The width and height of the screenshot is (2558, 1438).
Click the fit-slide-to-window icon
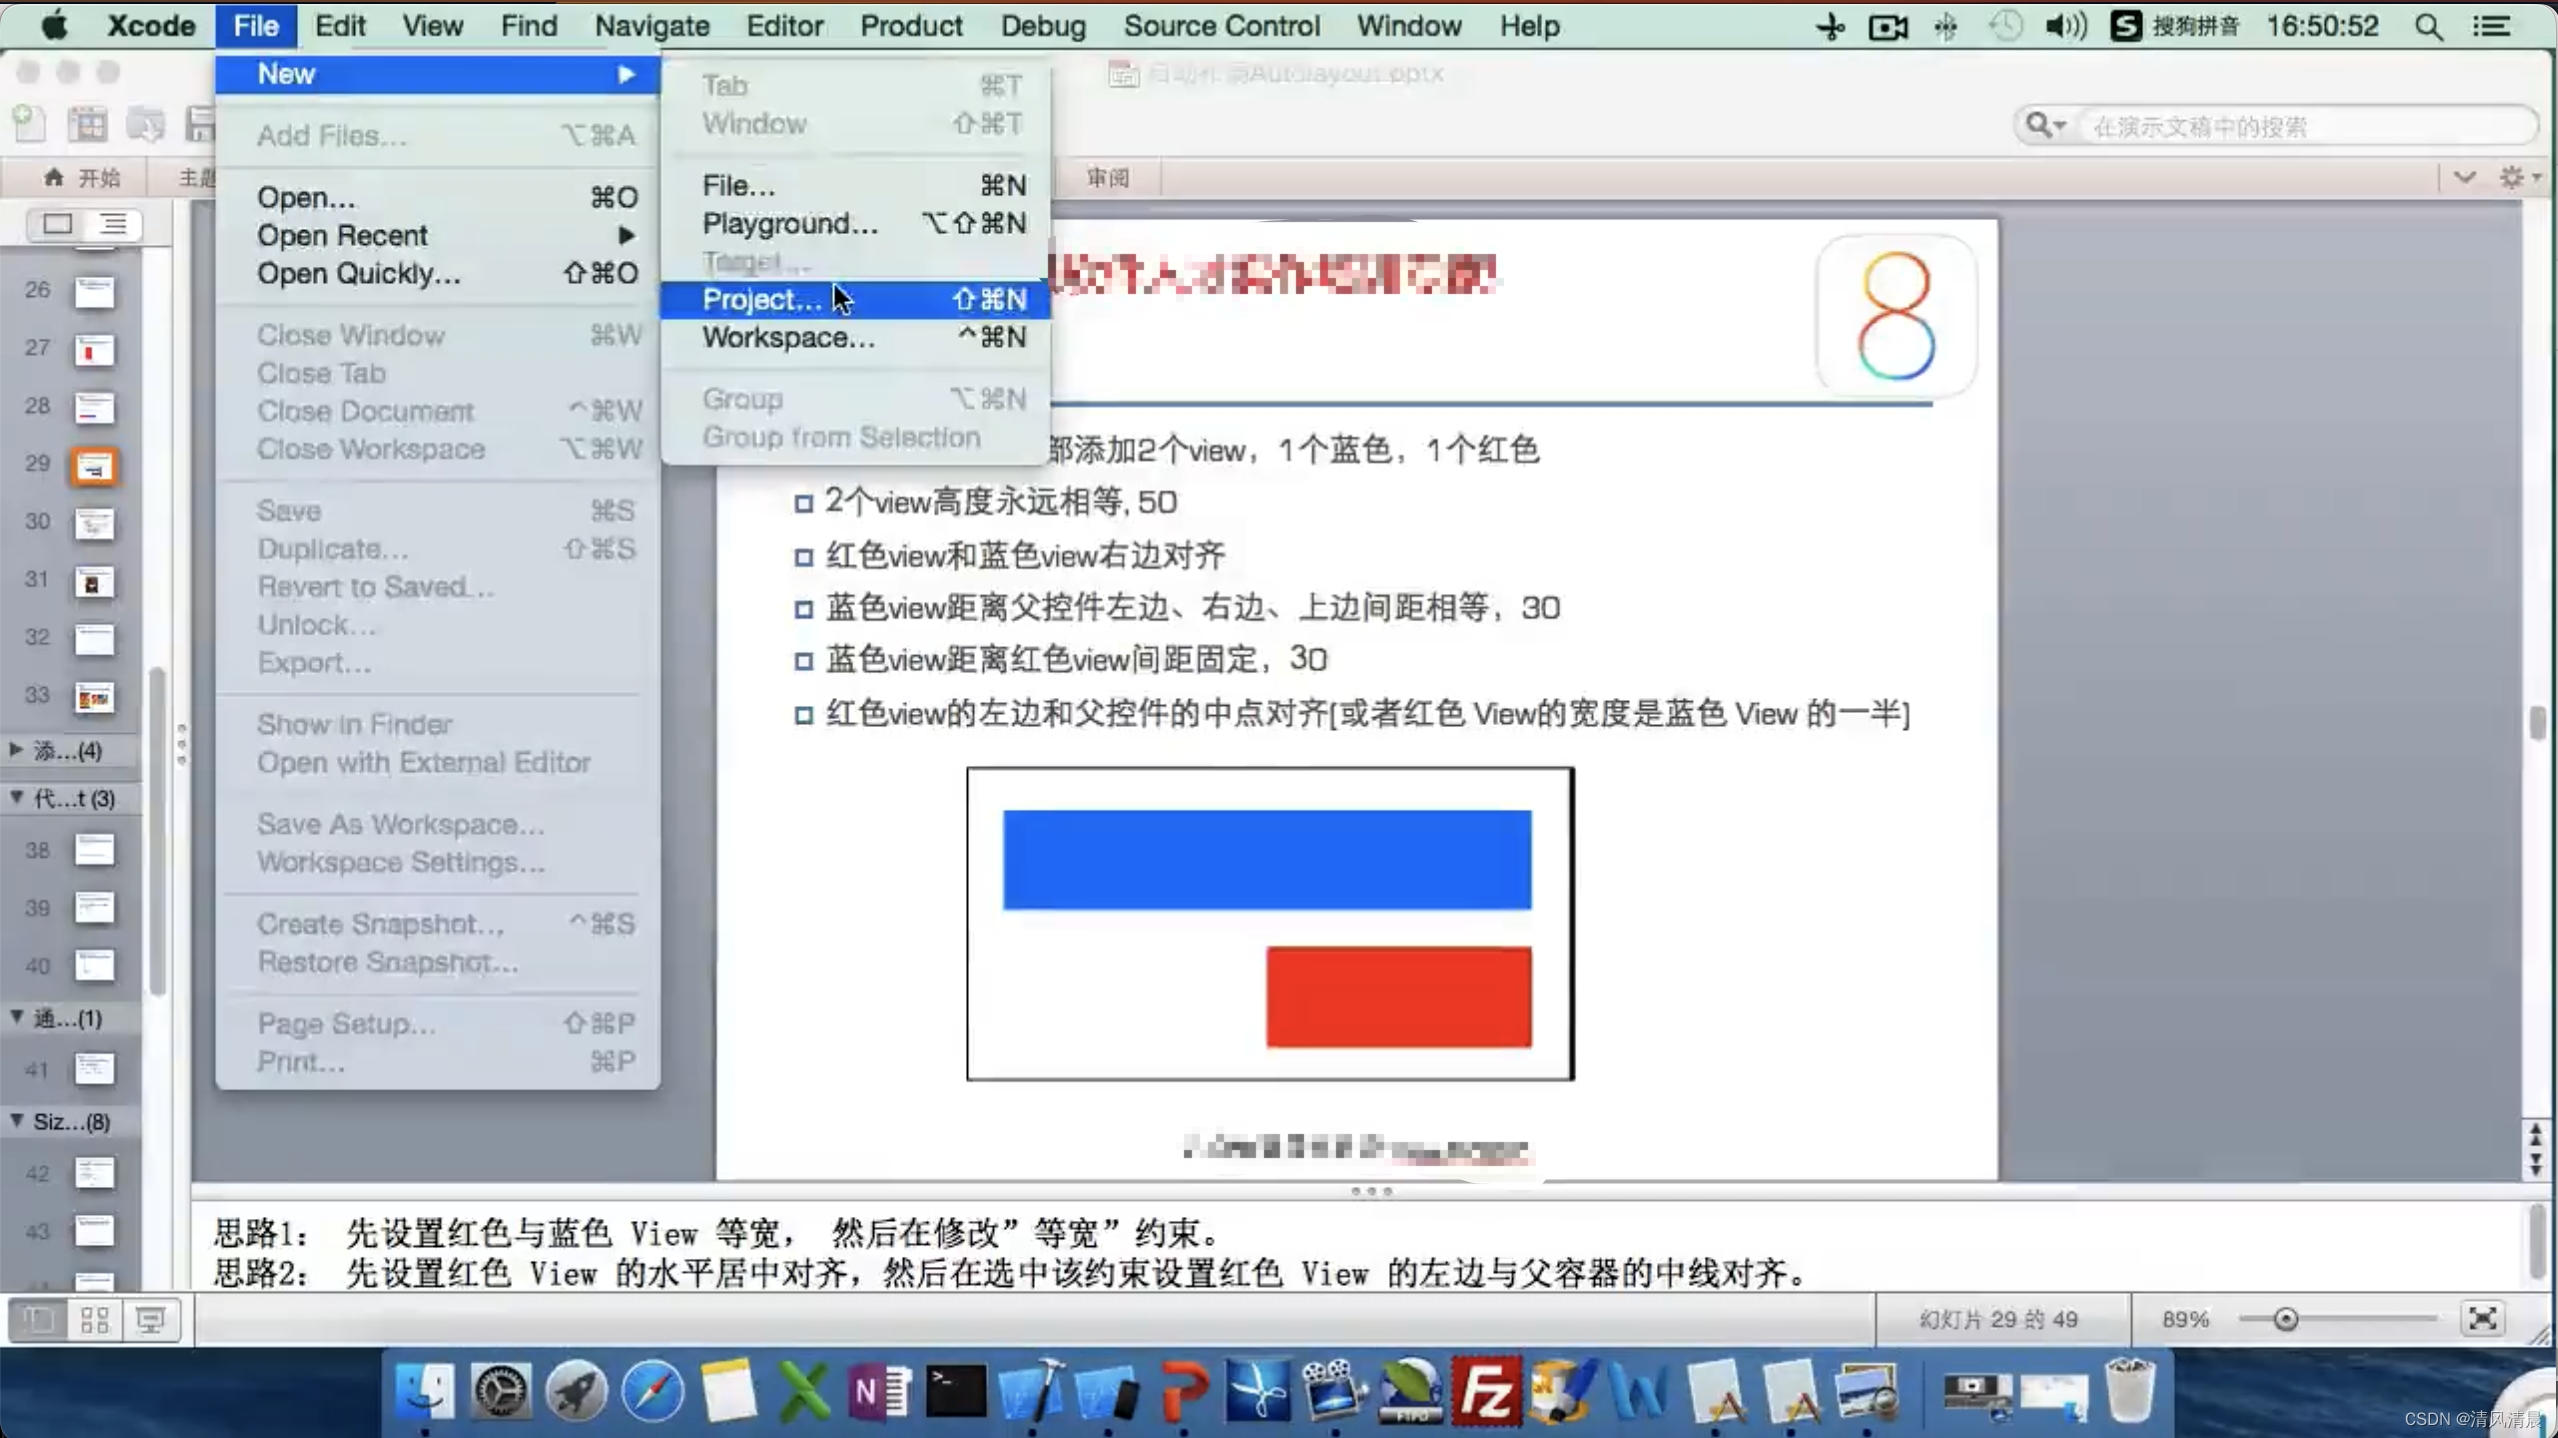tap(2482, 1318)
